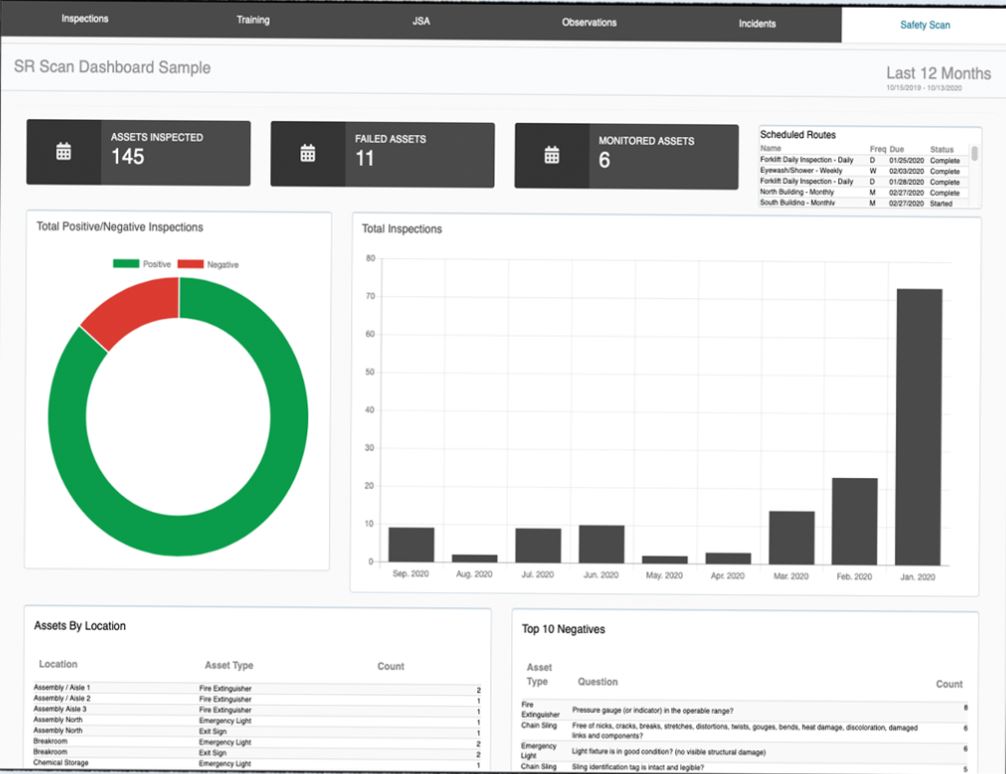Select the Mar. 2020 bar
Image resolution: width=1006 pixels, height=774 pixels.
[792, 538]
